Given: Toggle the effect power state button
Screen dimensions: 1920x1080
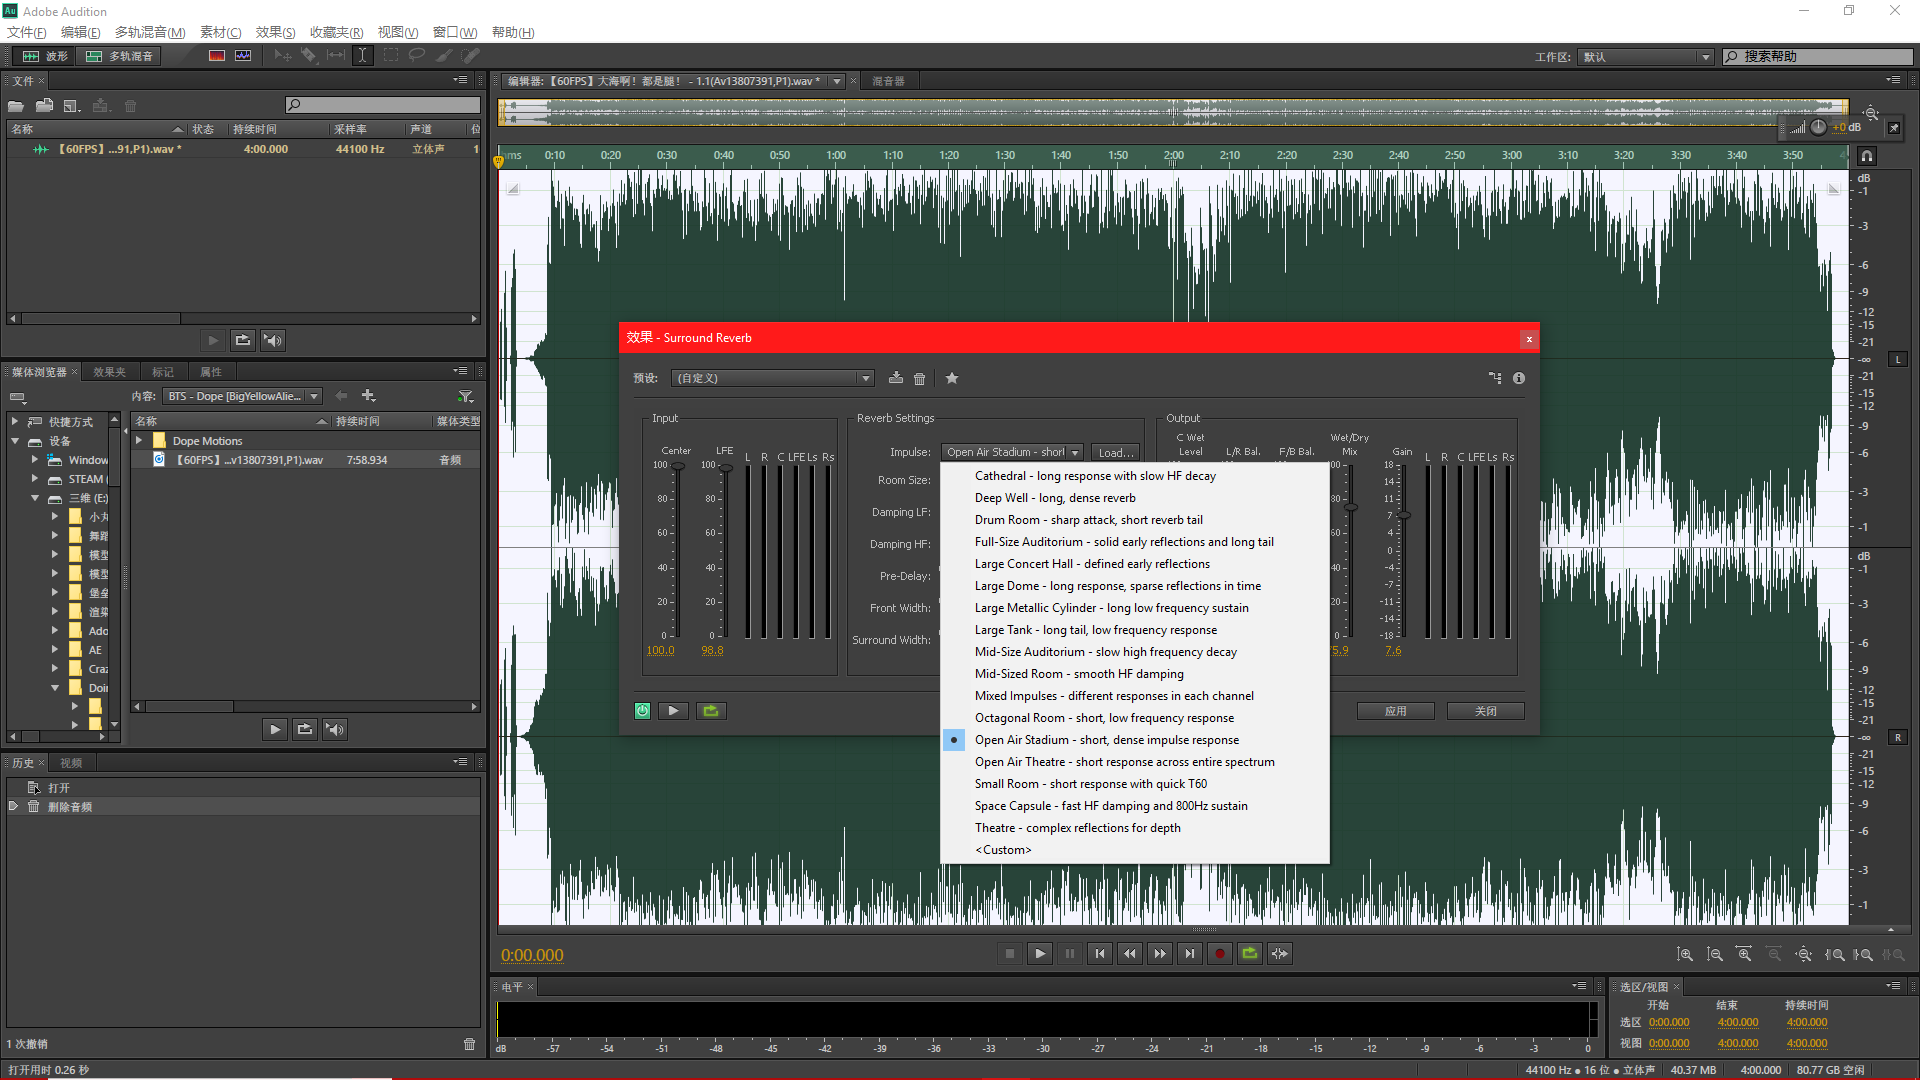Looking at the screenshot, I should point(642,711).
